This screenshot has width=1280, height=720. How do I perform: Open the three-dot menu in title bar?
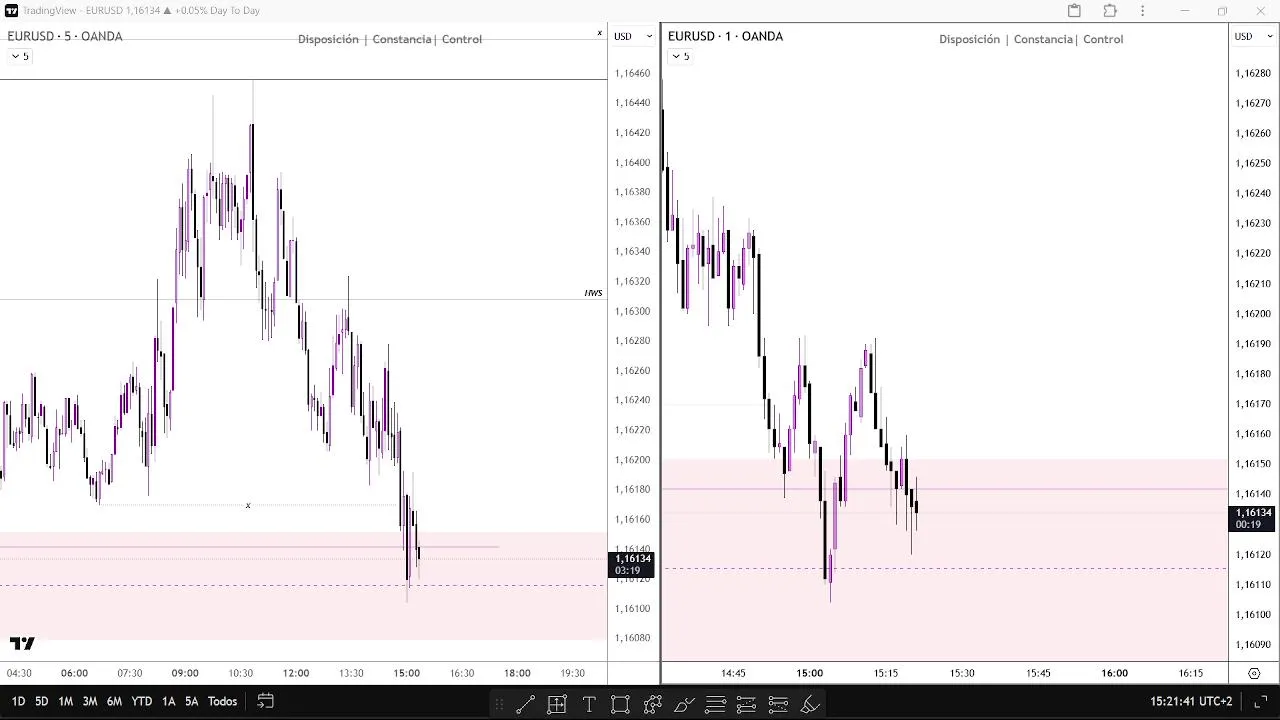[x=1143, y=11]
